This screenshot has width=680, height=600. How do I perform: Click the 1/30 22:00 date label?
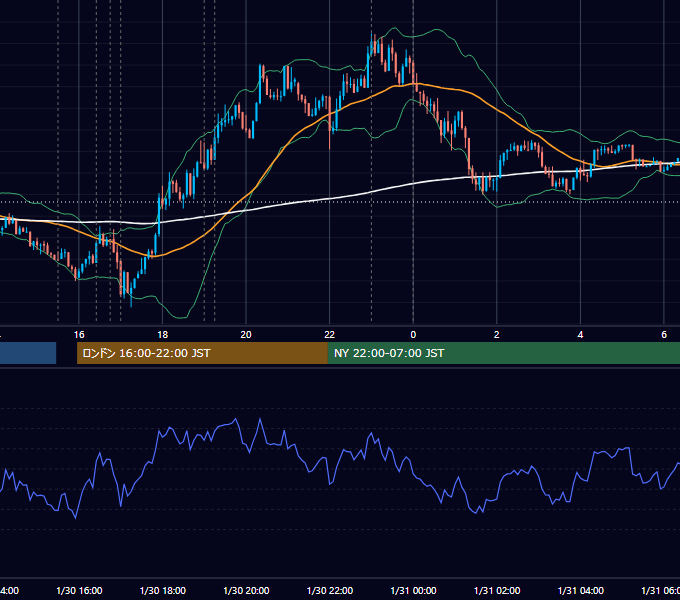(330, 590)
